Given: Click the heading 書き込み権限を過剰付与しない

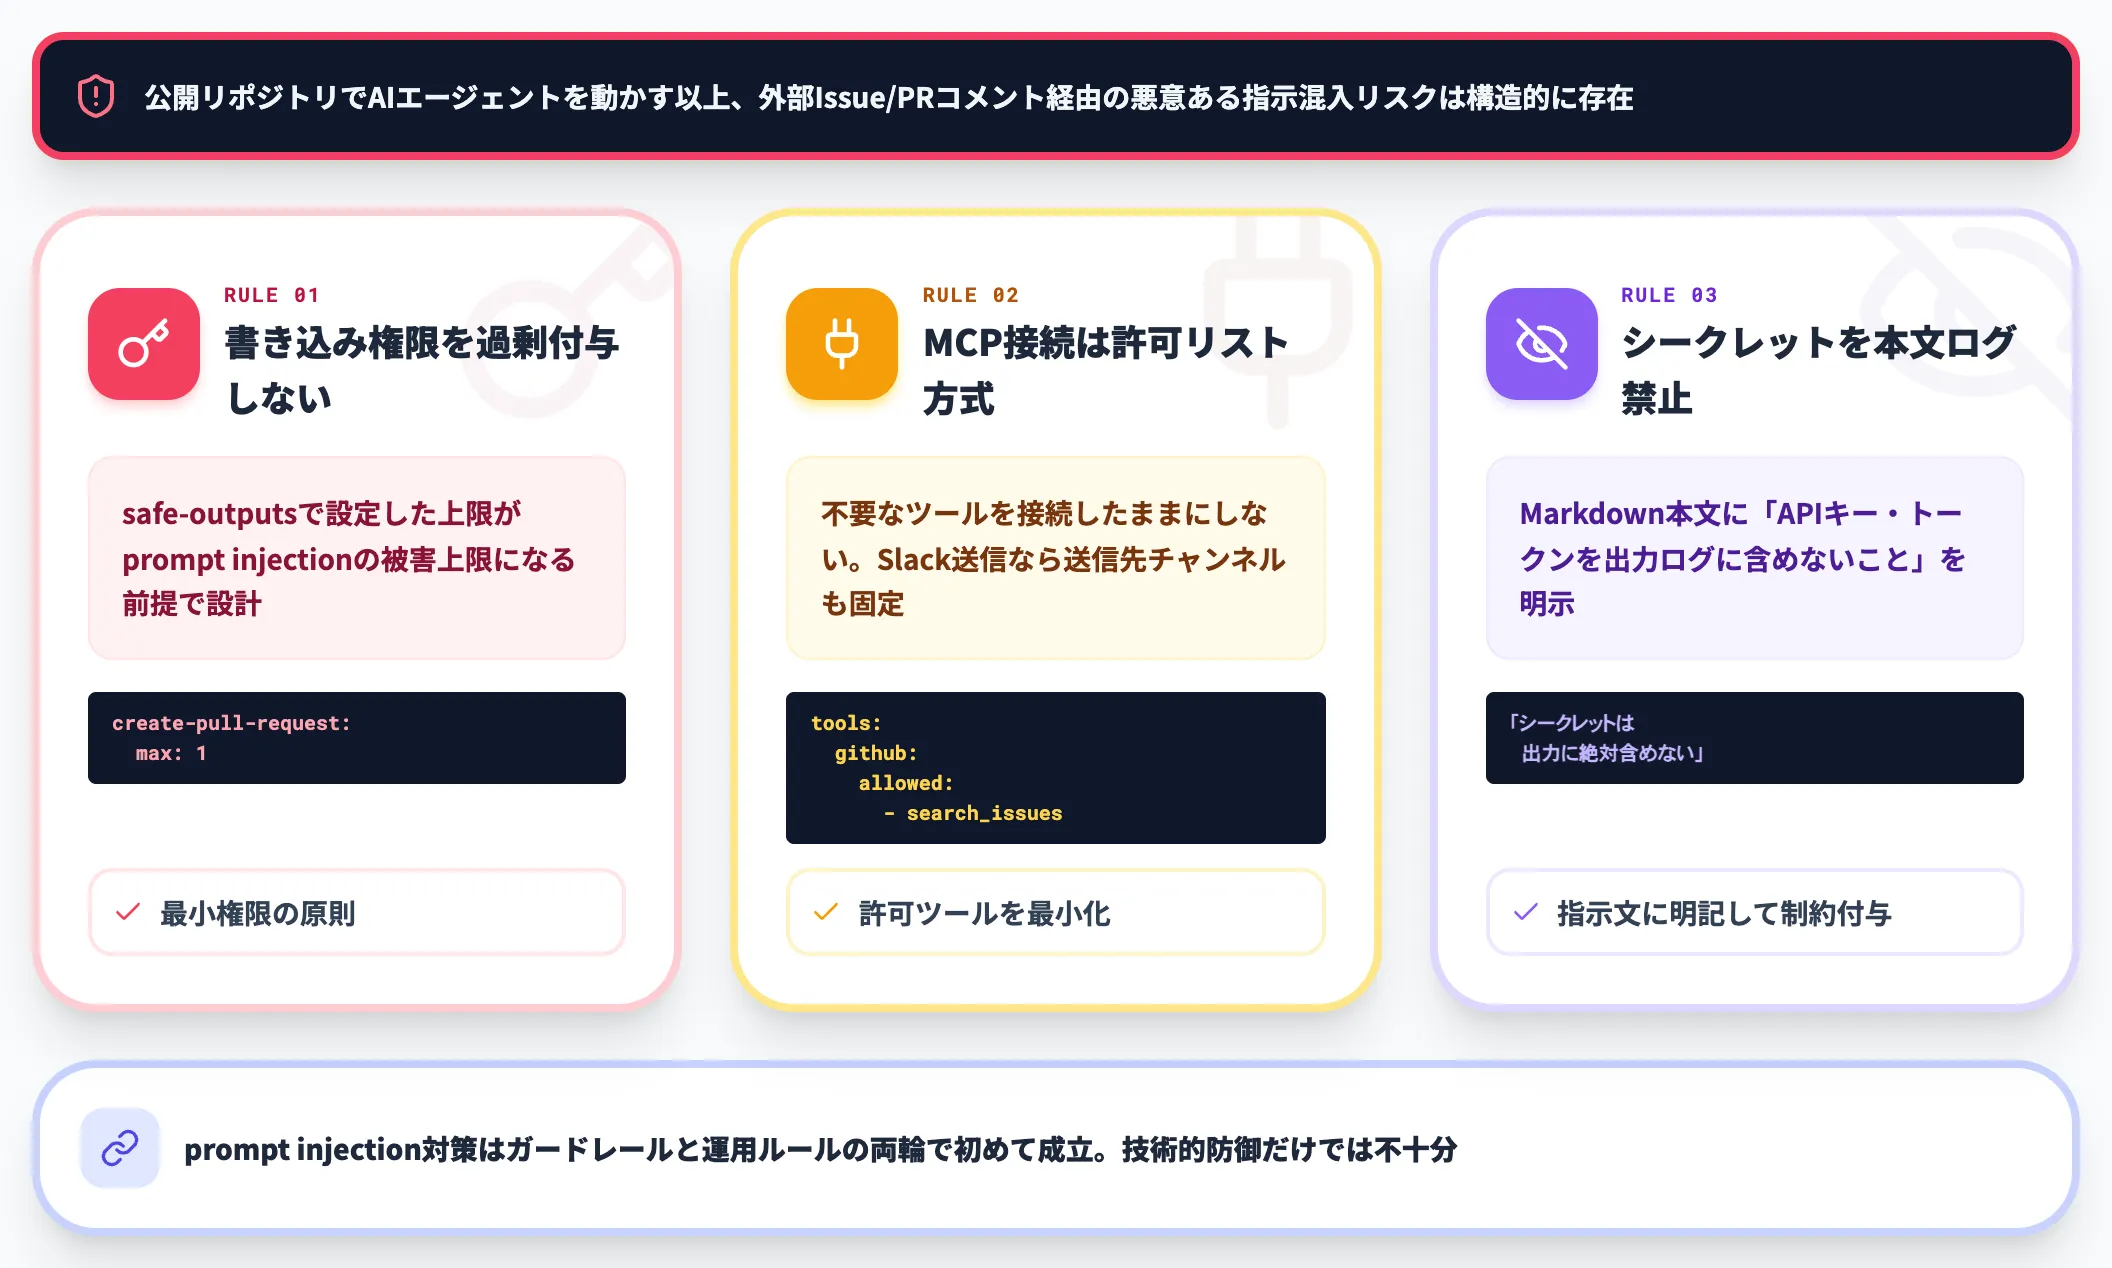Looking at the screenshot, I should pyautogui.click(x=422, y=370).
